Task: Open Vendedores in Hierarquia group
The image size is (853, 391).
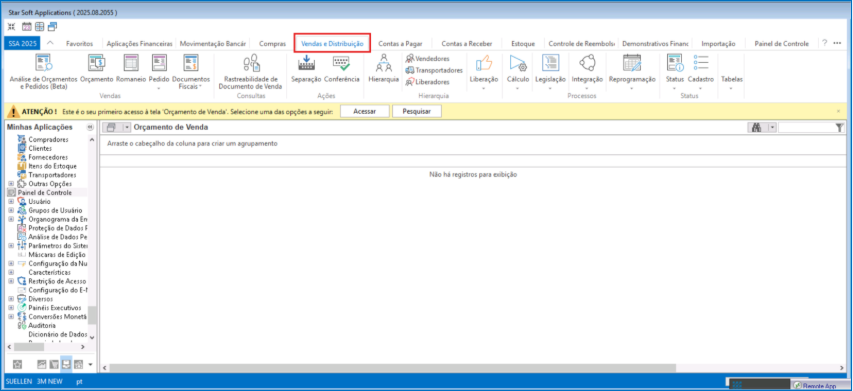Action: point(428,59)
